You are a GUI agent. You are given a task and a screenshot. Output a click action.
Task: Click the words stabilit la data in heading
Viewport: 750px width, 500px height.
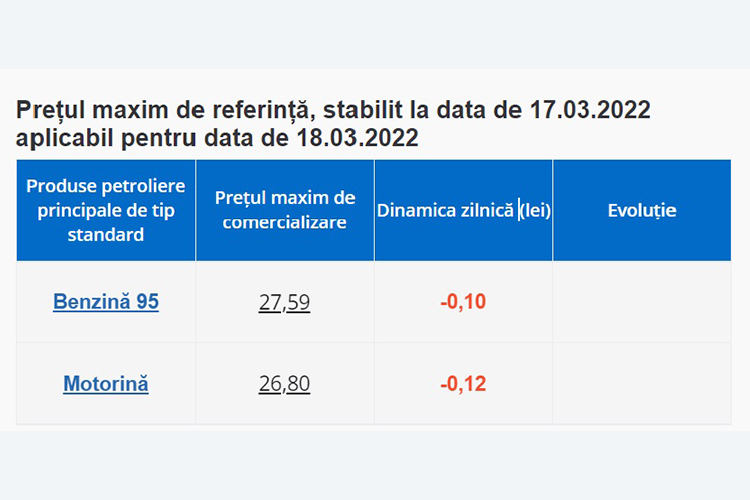click(406, 110)
